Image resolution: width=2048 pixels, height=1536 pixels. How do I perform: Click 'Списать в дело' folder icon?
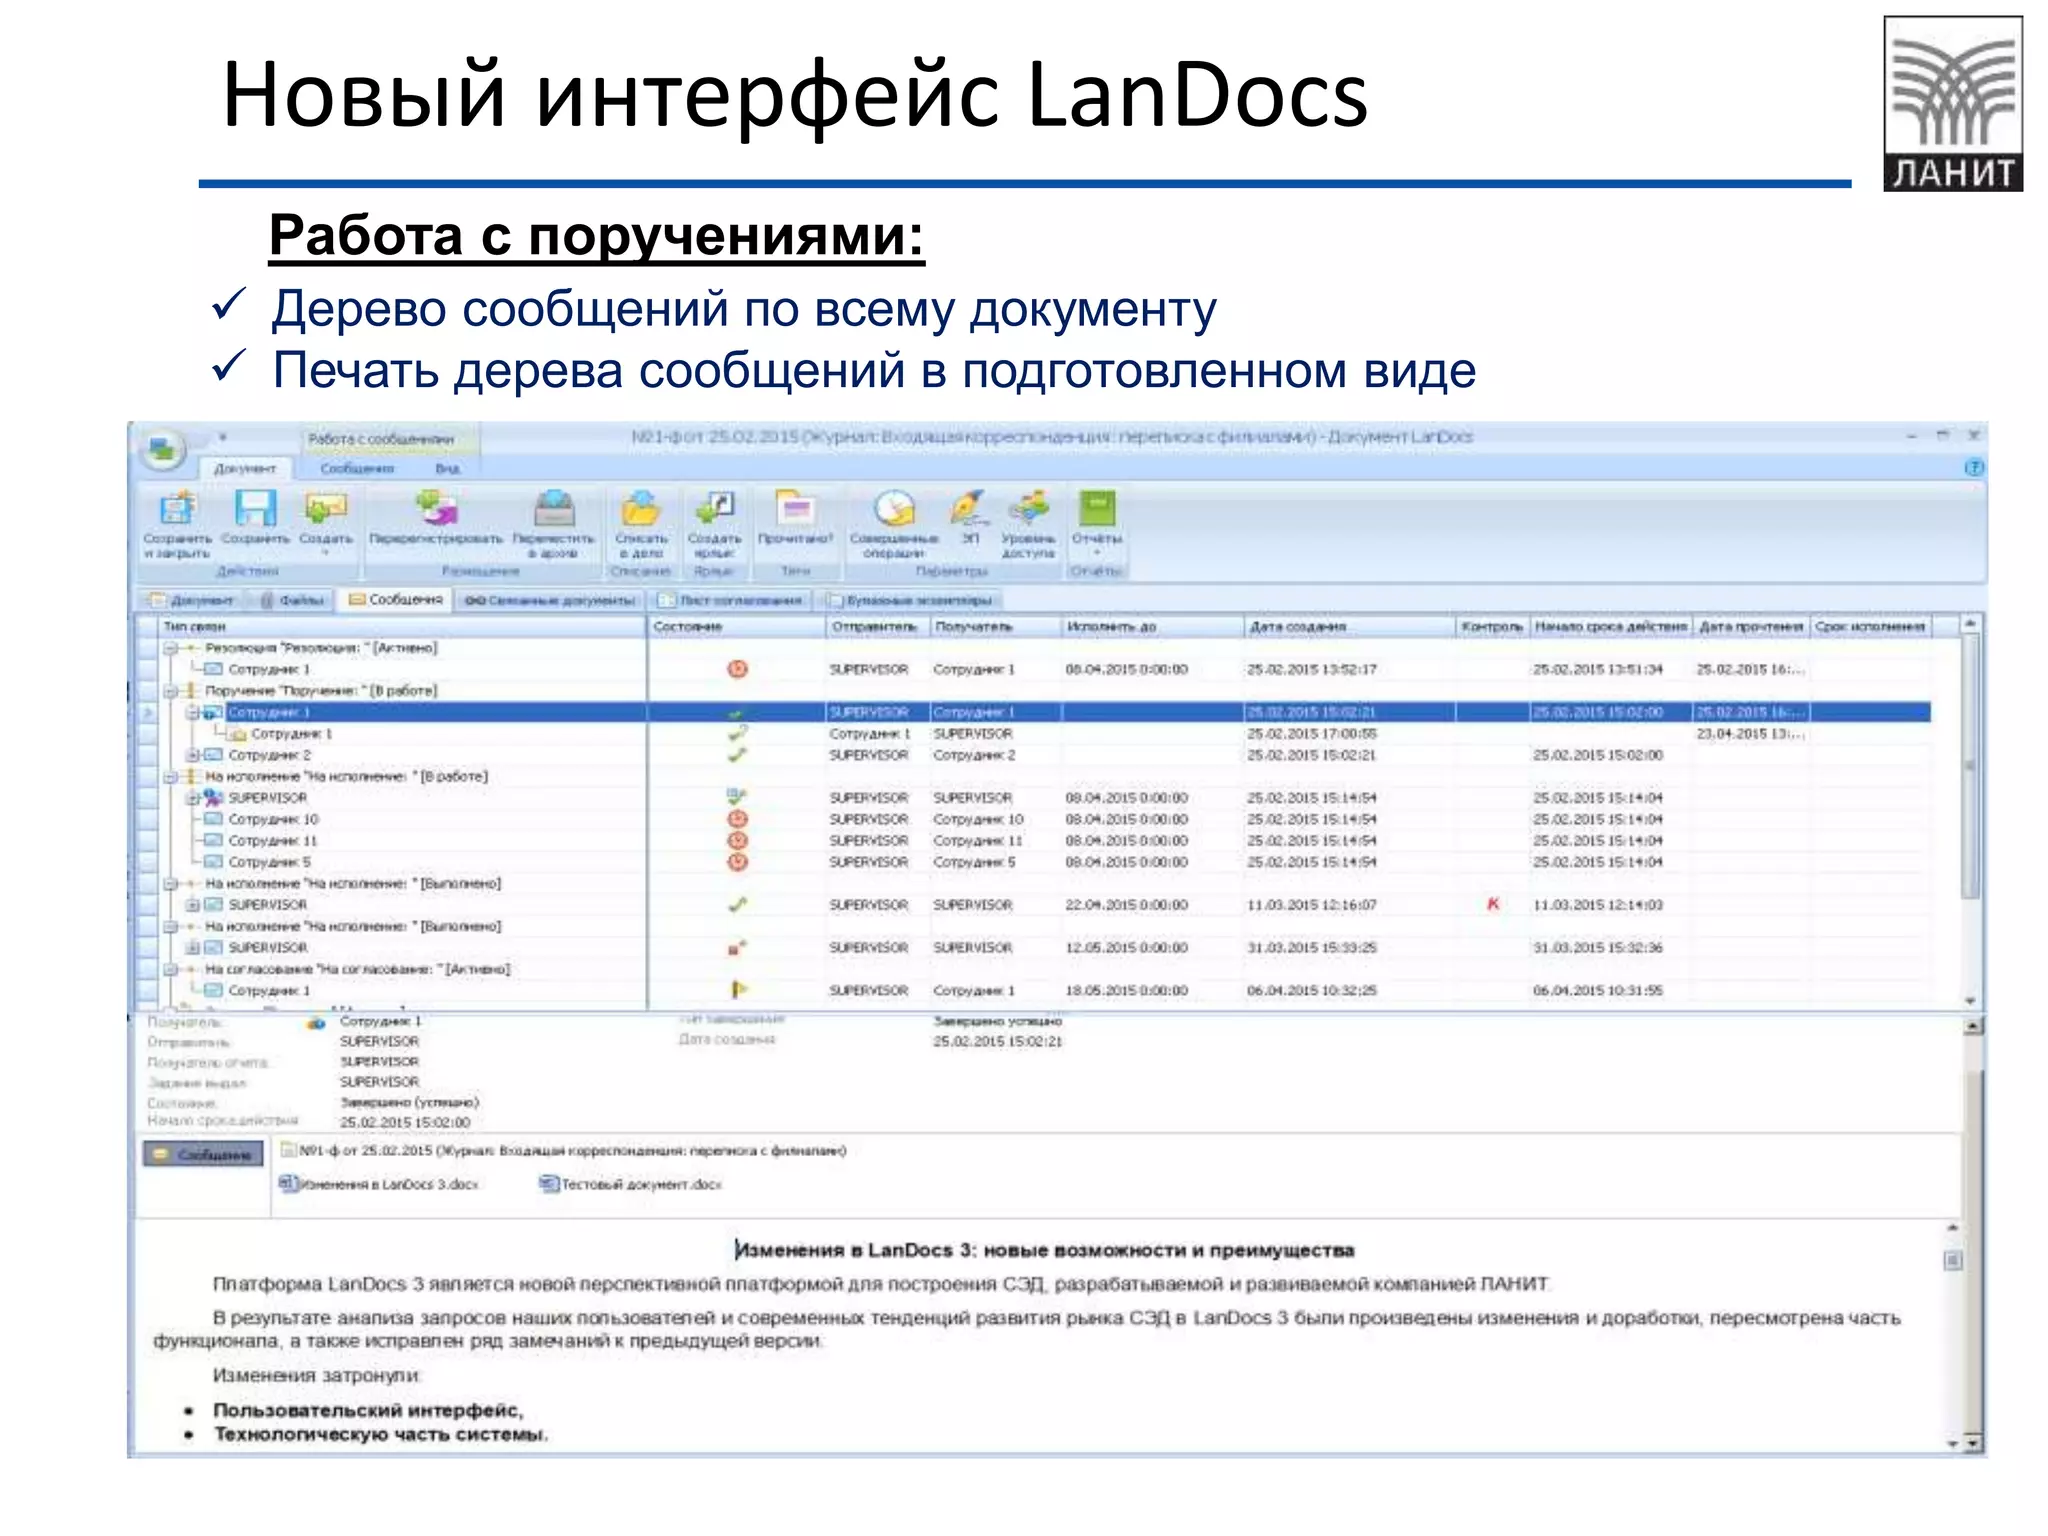641,523
